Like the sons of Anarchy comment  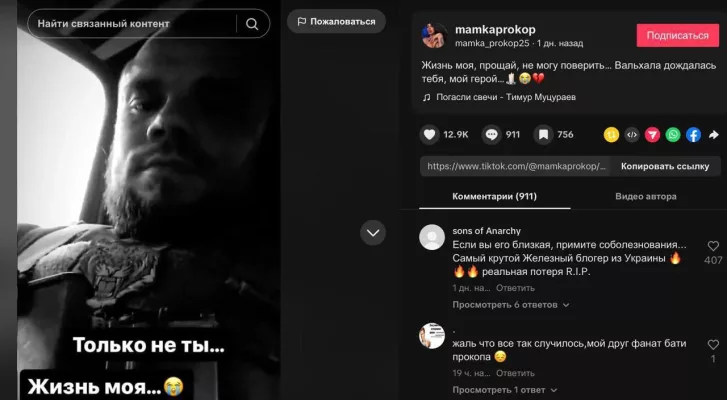713,246
